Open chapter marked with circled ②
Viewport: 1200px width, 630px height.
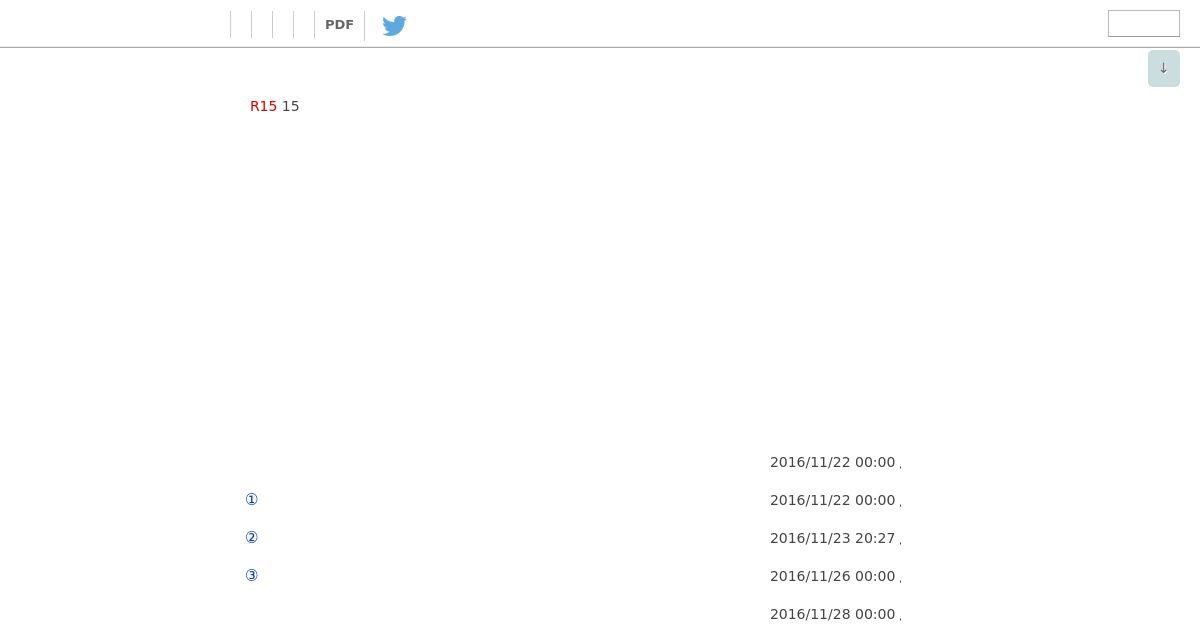coord(252,537)
